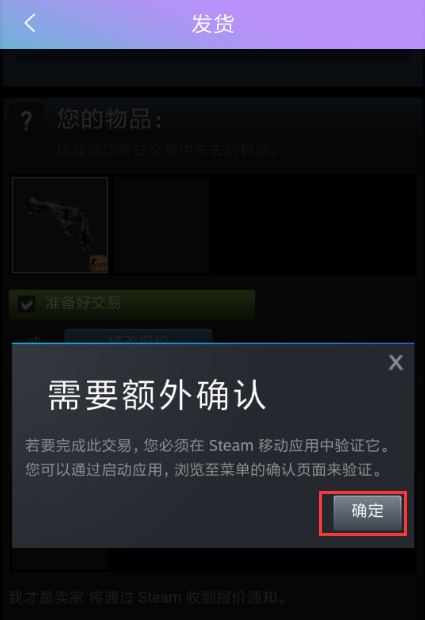
Task: Confirm the dialog with 确定 button
Action: tap(367, 512)
